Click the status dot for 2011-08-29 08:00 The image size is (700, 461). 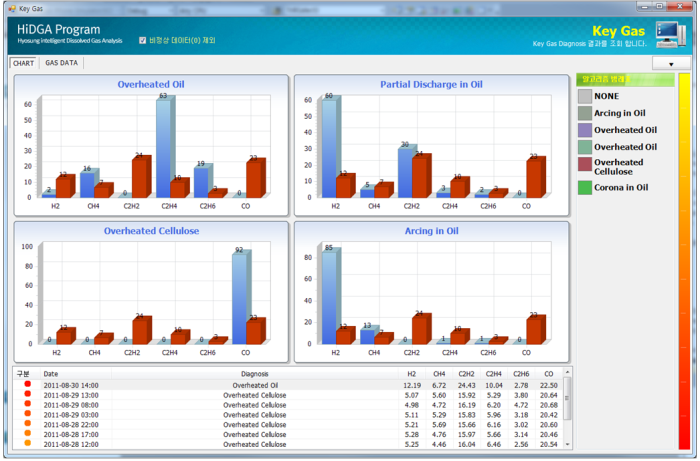coord(28,403)
